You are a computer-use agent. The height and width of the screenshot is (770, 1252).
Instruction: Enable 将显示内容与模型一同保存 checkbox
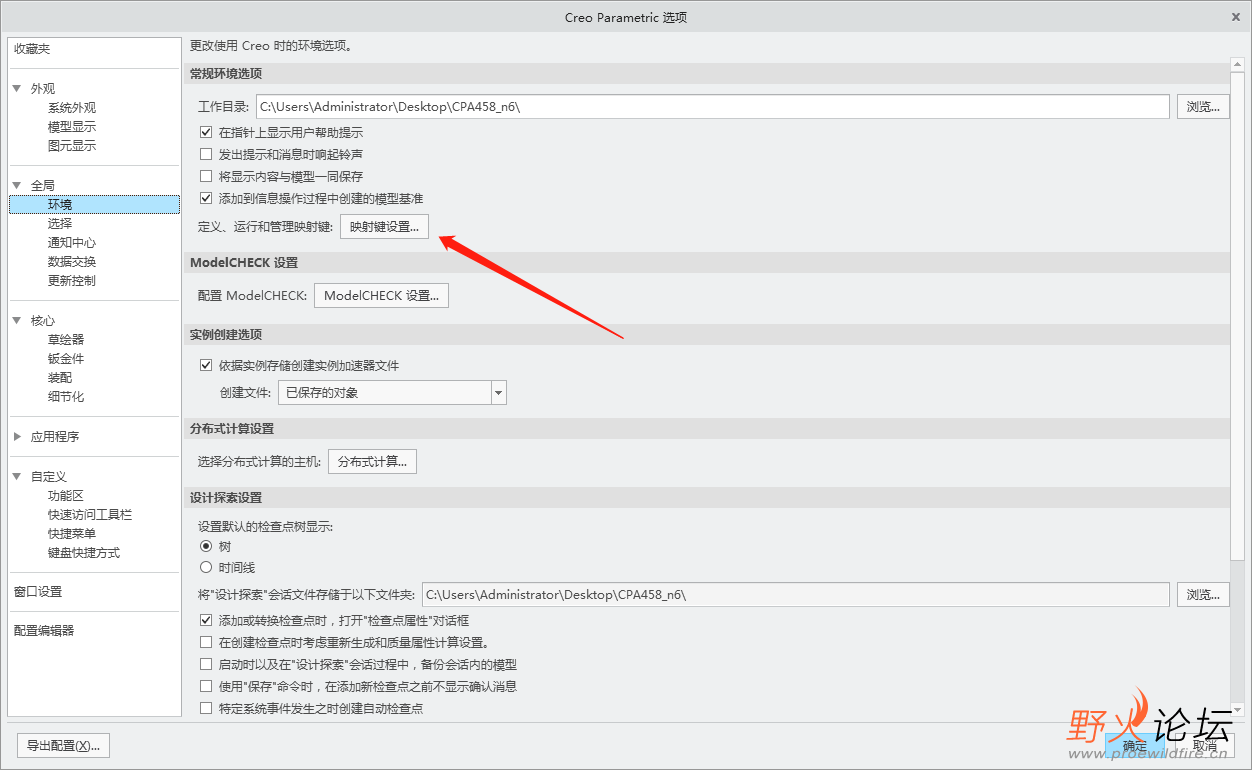[206, 176]
